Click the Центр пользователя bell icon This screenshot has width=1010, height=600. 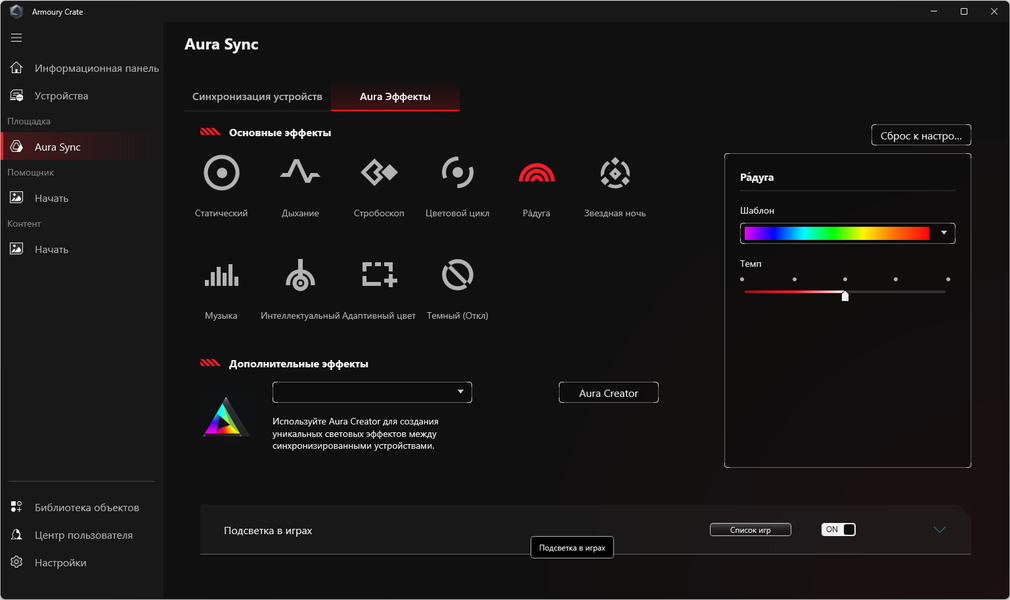pyautogui.click(x=17, y=534)
